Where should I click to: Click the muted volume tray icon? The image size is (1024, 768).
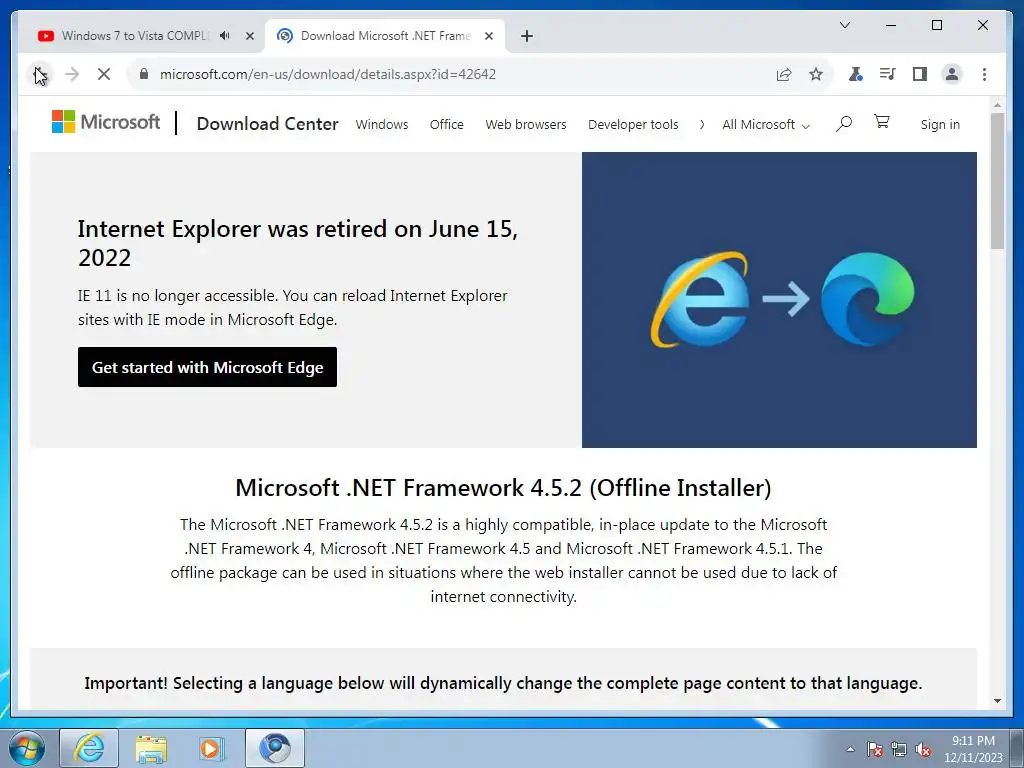(923, 749)
